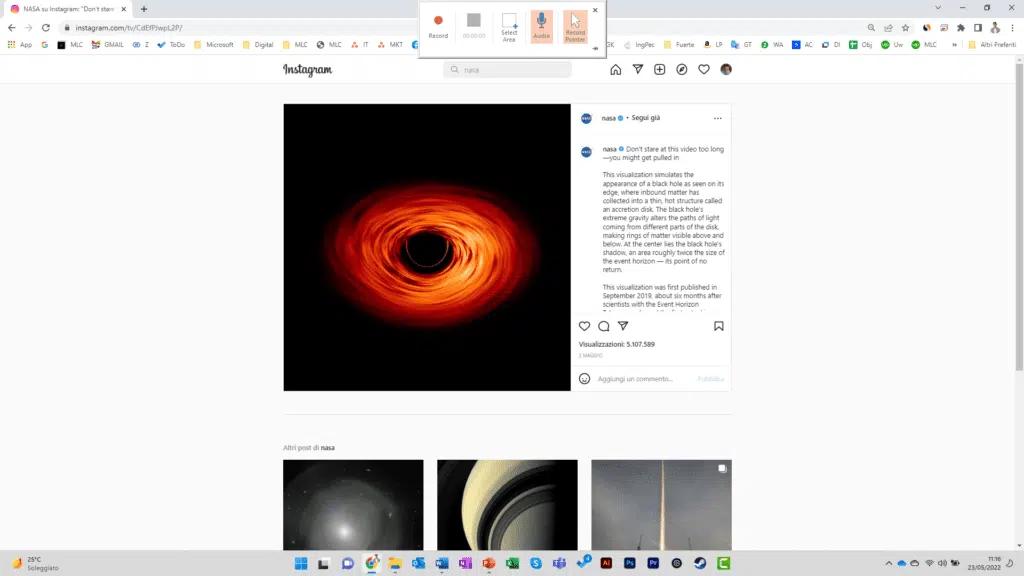Open activity heart icon in Instagram header
Image resolution: width=1024 pixels, height=576 pixels.
coord(704,70)
